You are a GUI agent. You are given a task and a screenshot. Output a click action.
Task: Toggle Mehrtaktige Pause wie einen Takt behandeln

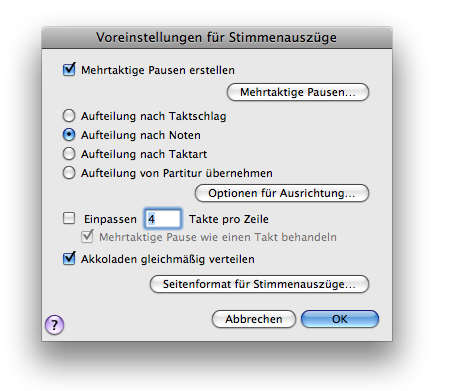coord(87,237)
